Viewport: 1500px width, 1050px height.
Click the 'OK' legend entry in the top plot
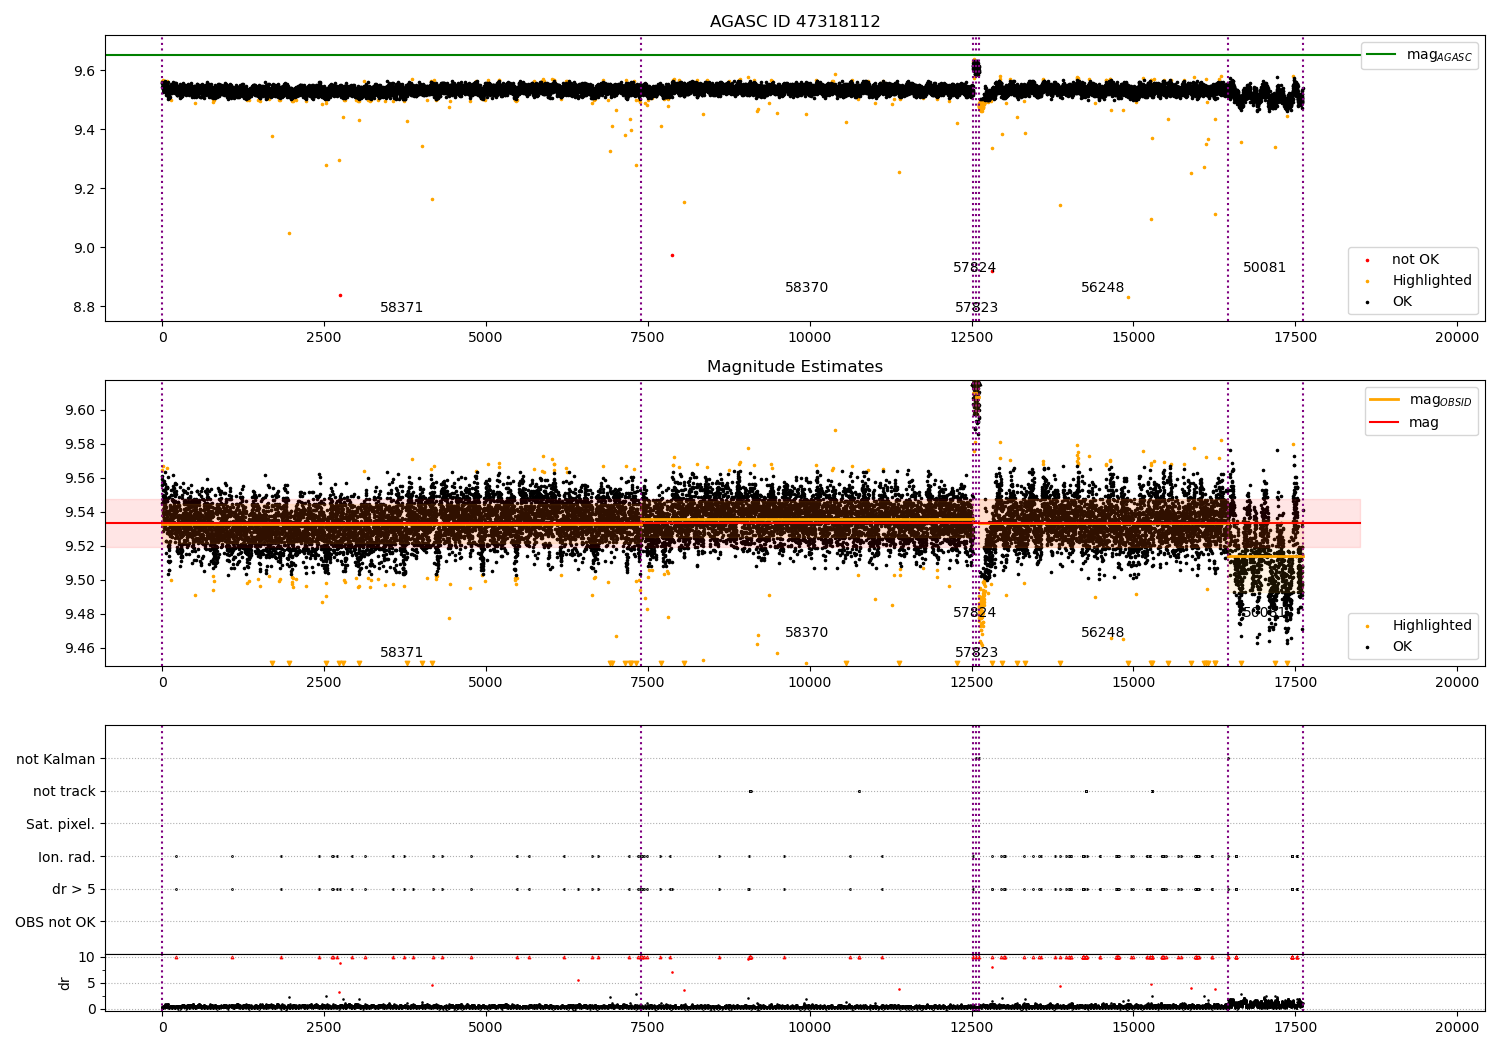[1402, 302]
